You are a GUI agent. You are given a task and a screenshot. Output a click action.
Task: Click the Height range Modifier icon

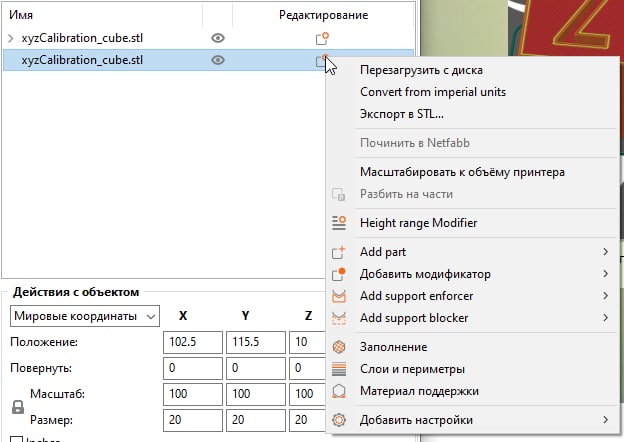(x=339, y=223)
